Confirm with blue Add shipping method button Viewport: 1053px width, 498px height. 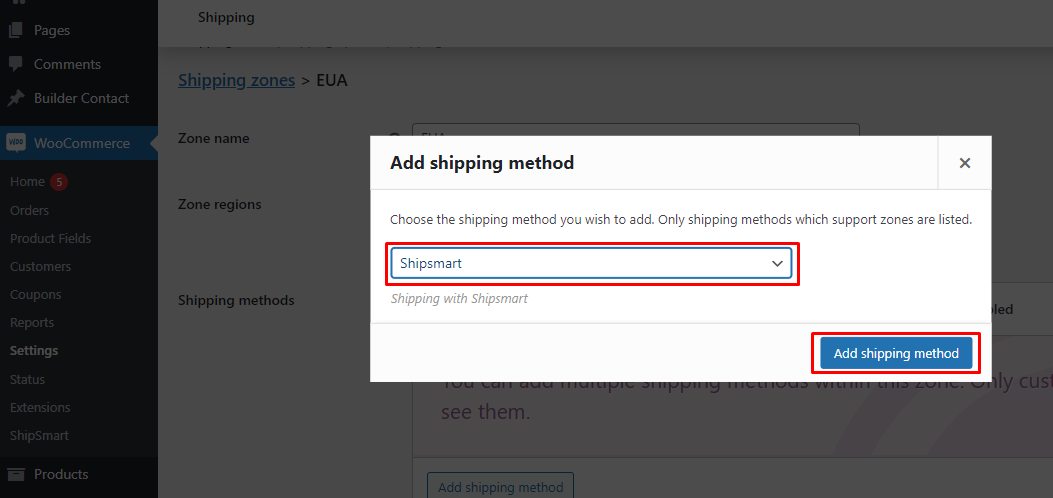point(896,353)
